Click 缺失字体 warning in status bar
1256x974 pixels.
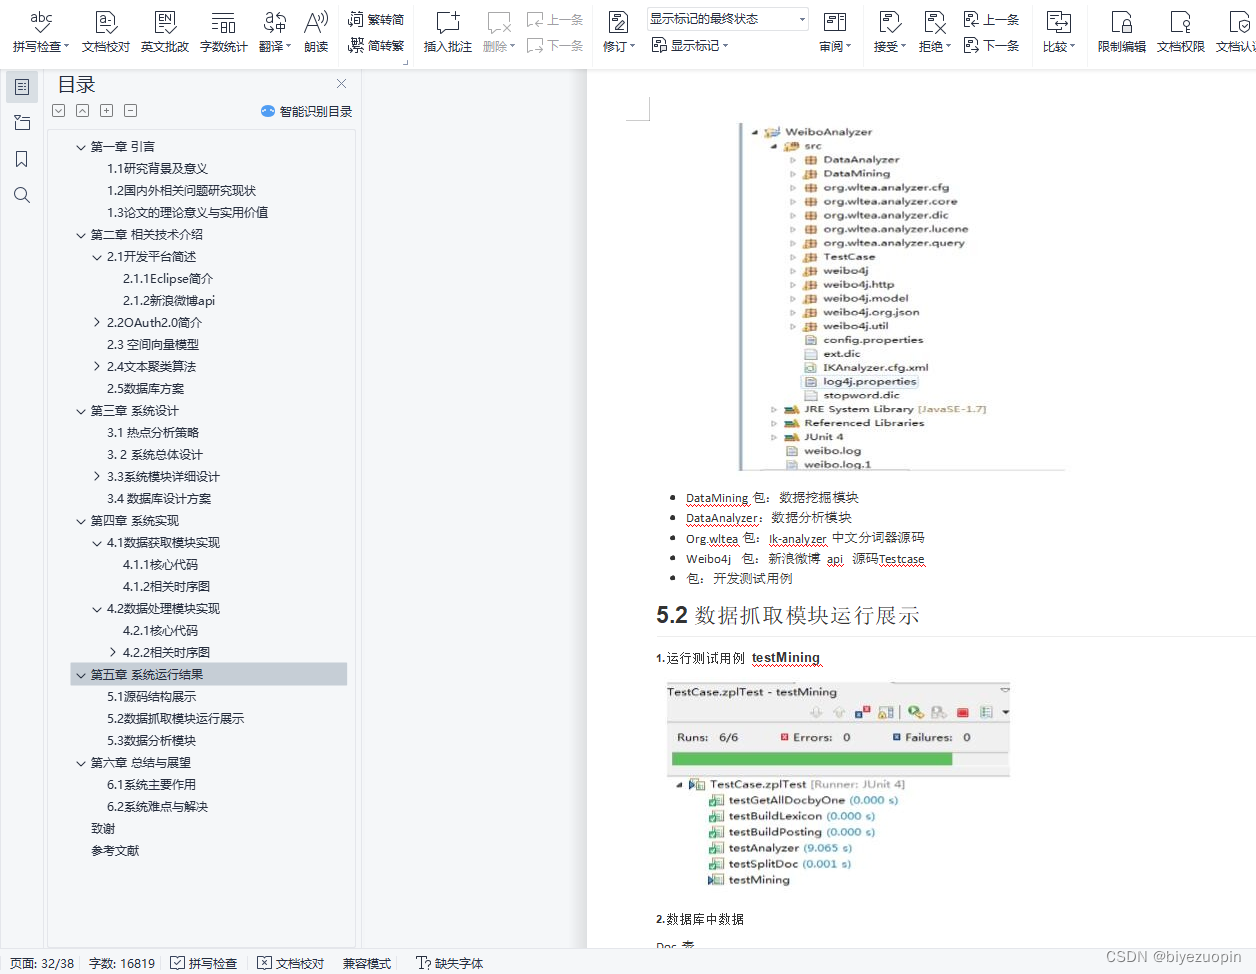click(x=450, y=963)
